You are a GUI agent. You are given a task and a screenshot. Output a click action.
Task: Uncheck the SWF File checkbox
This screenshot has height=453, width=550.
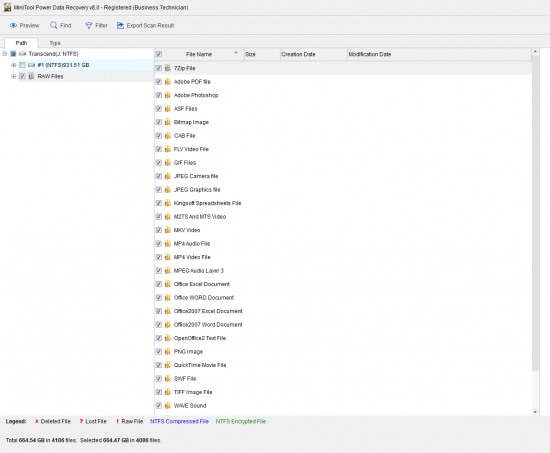(x=159, y=379)
